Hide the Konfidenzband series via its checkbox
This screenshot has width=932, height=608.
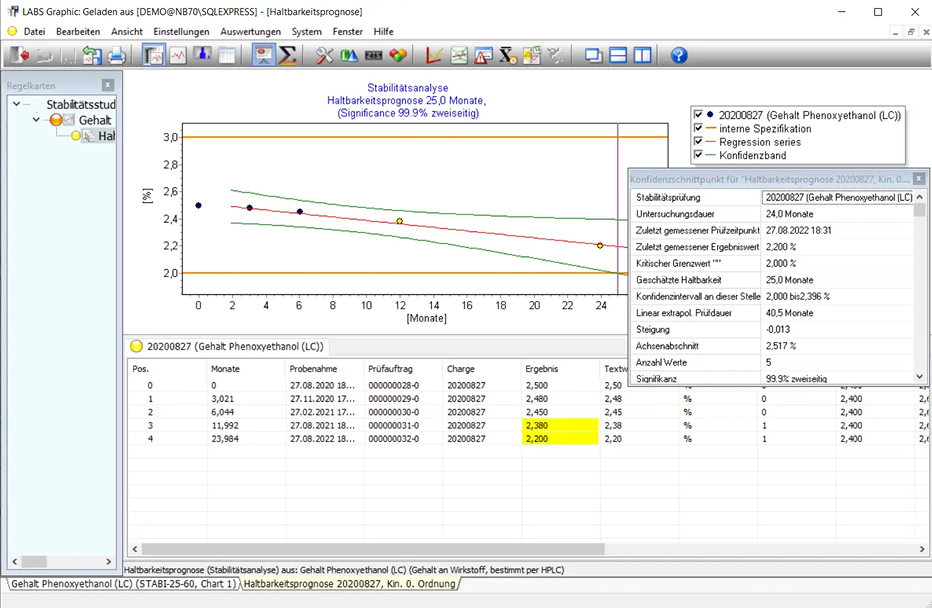pyautogui.click(x=698, y=155)
